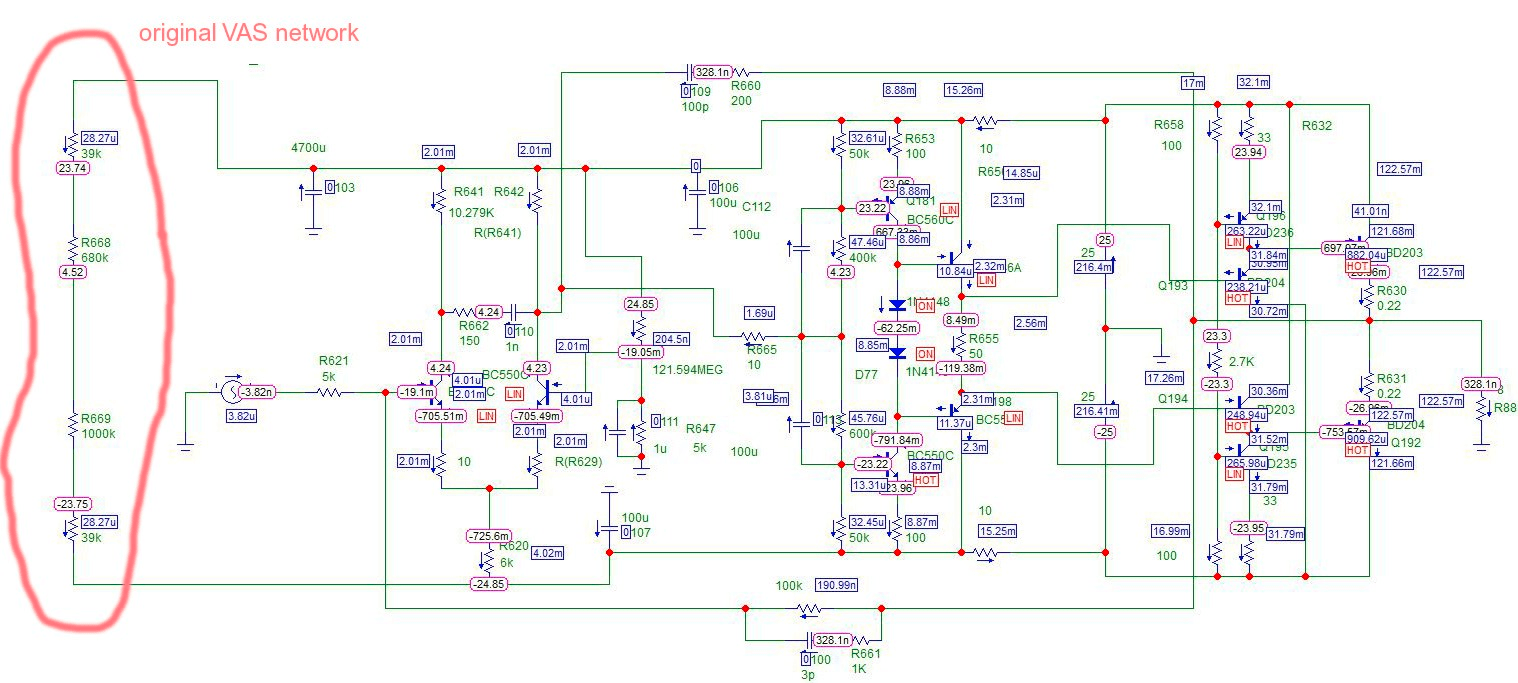Click the -119.38m node voltage label
The width and height of the screenshot is (1518, 683).
pyautogui.click(x=960, y=367)
